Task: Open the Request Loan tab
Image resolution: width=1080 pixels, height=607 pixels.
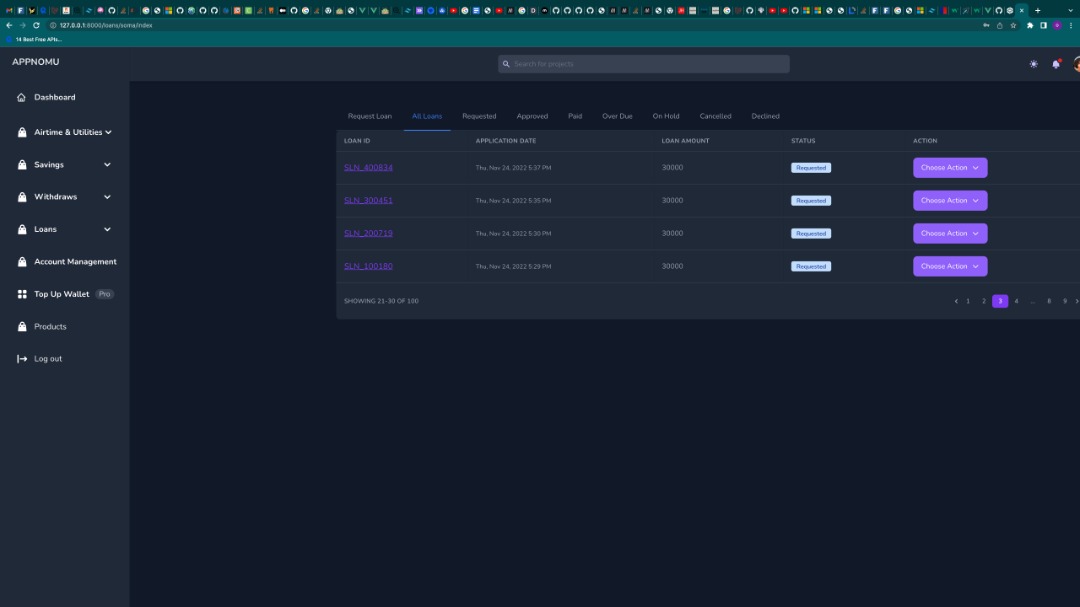Action: [x=369, y=116]
